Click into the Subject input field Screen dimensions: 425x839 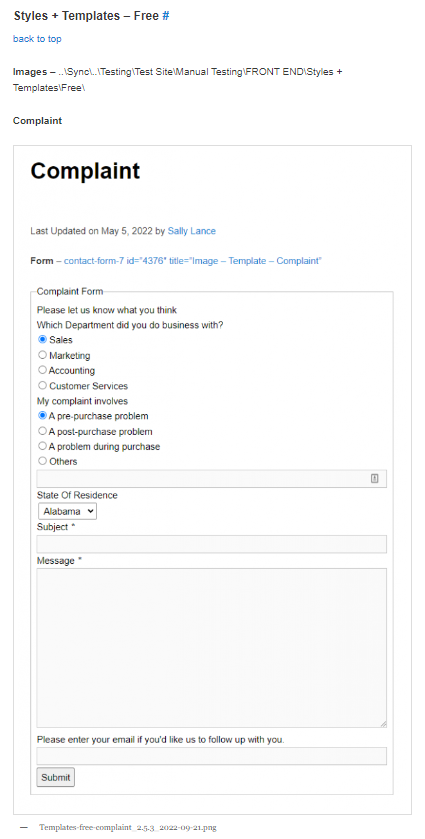click(211, 544)
